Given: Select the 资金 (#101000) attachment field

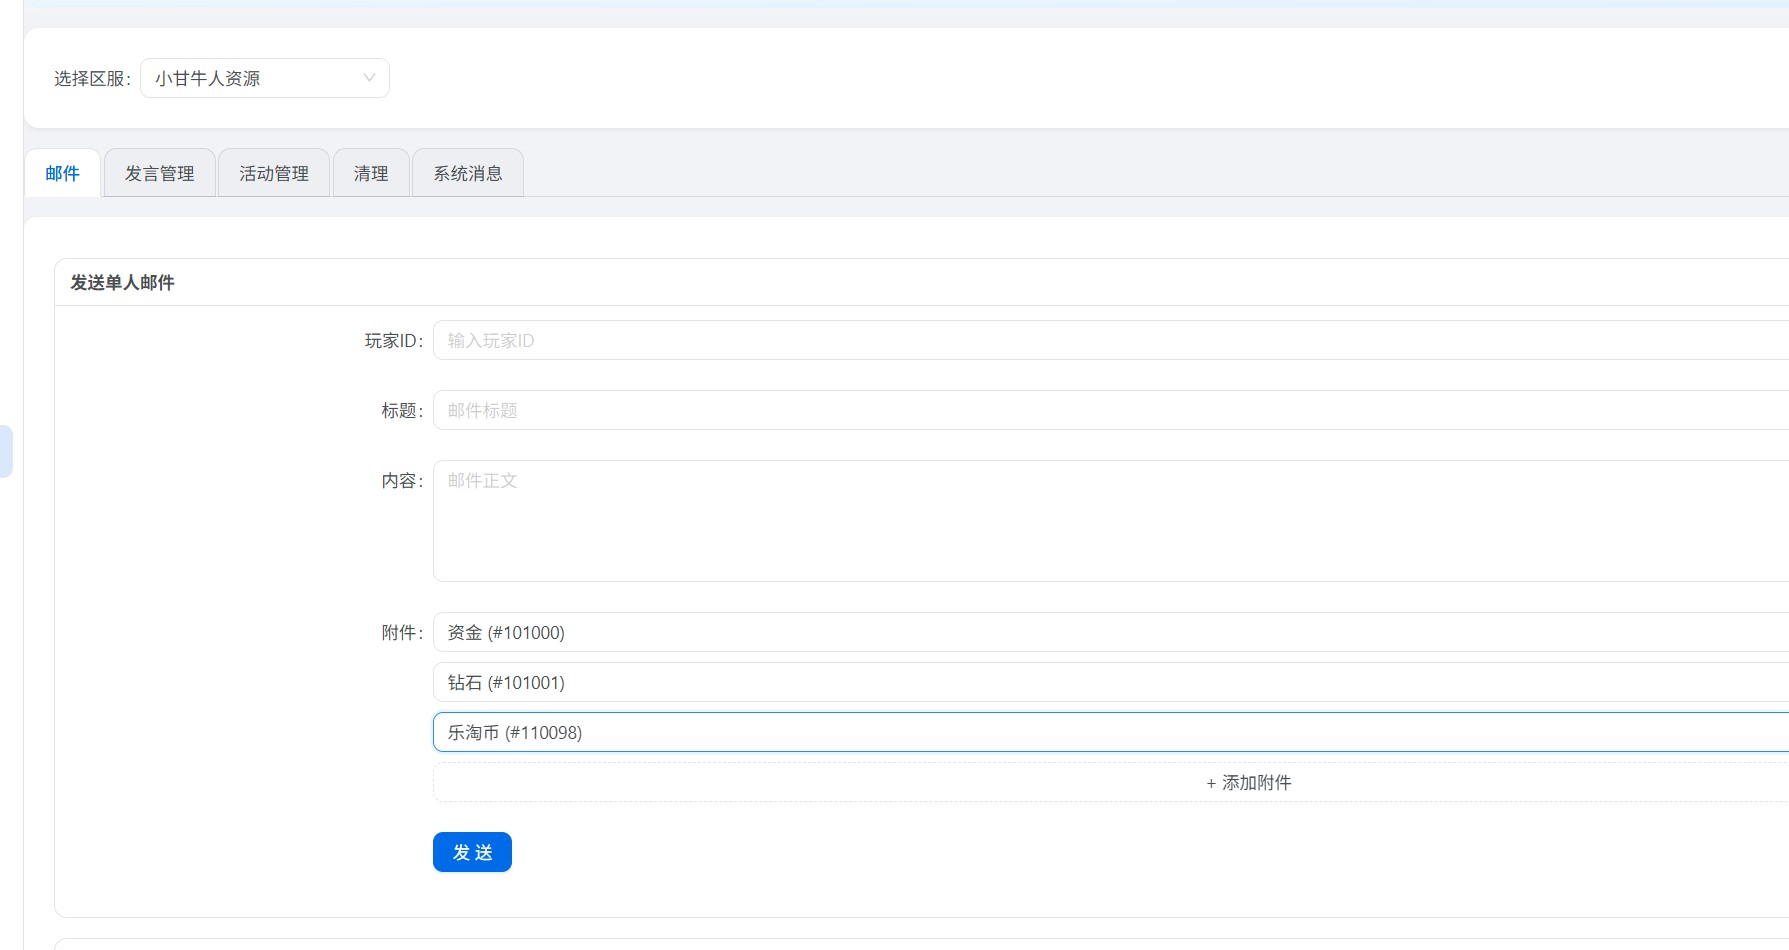Looking at the screenshot, I should coord(1111,632).
